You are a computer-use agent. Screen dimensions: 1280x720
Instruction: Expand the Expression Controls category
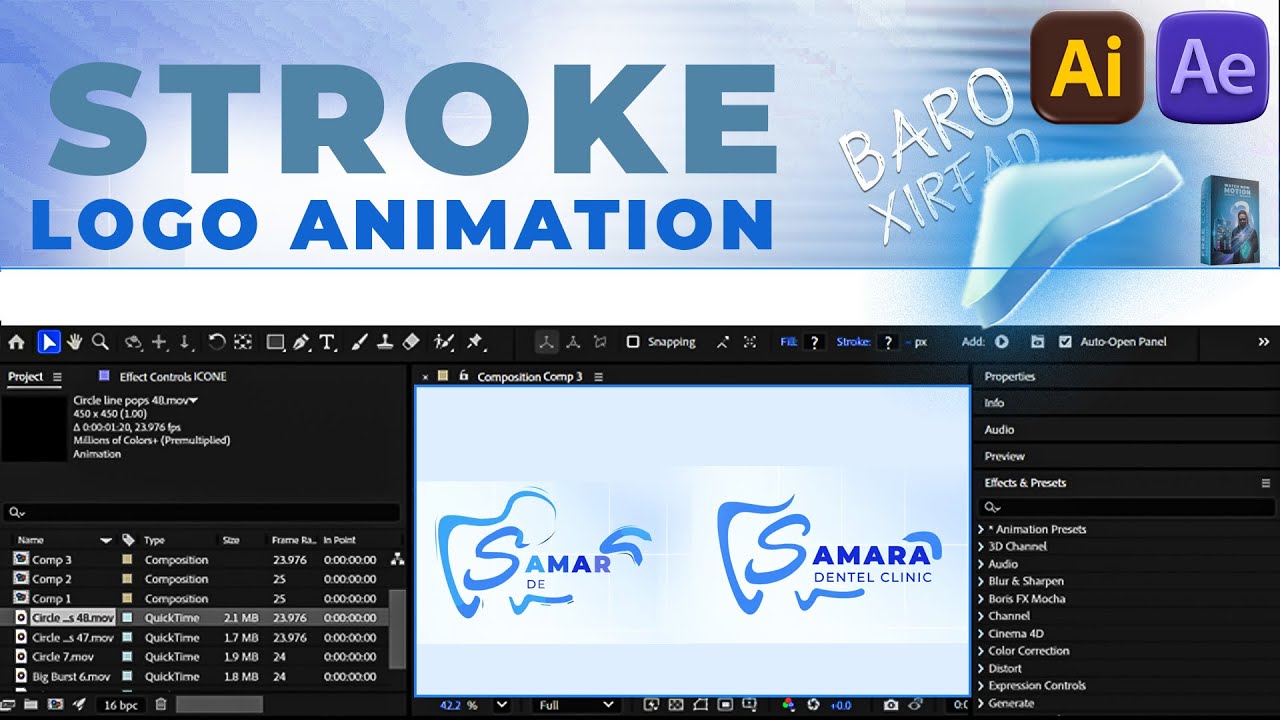[x=981, y=686]
